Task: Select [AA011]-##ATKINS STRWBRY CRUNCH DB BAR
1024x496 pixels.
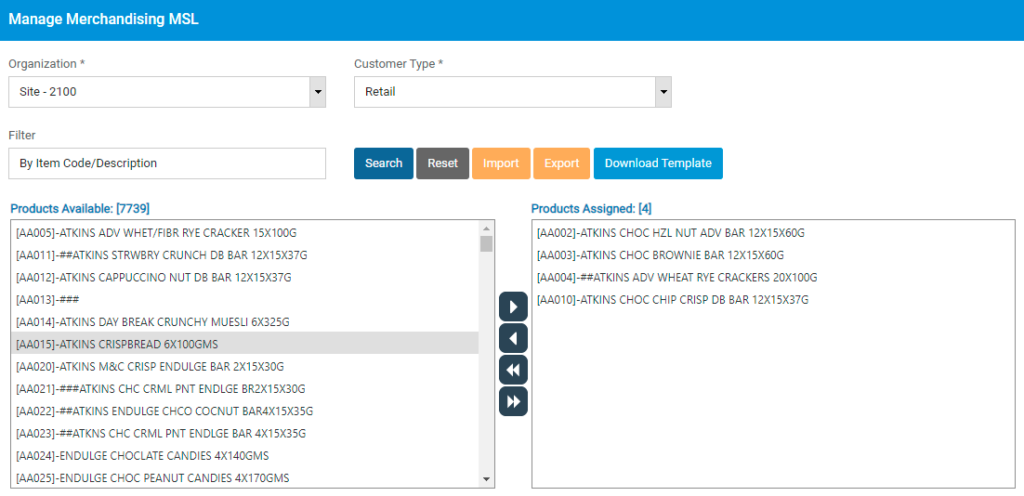Action: 245,255
